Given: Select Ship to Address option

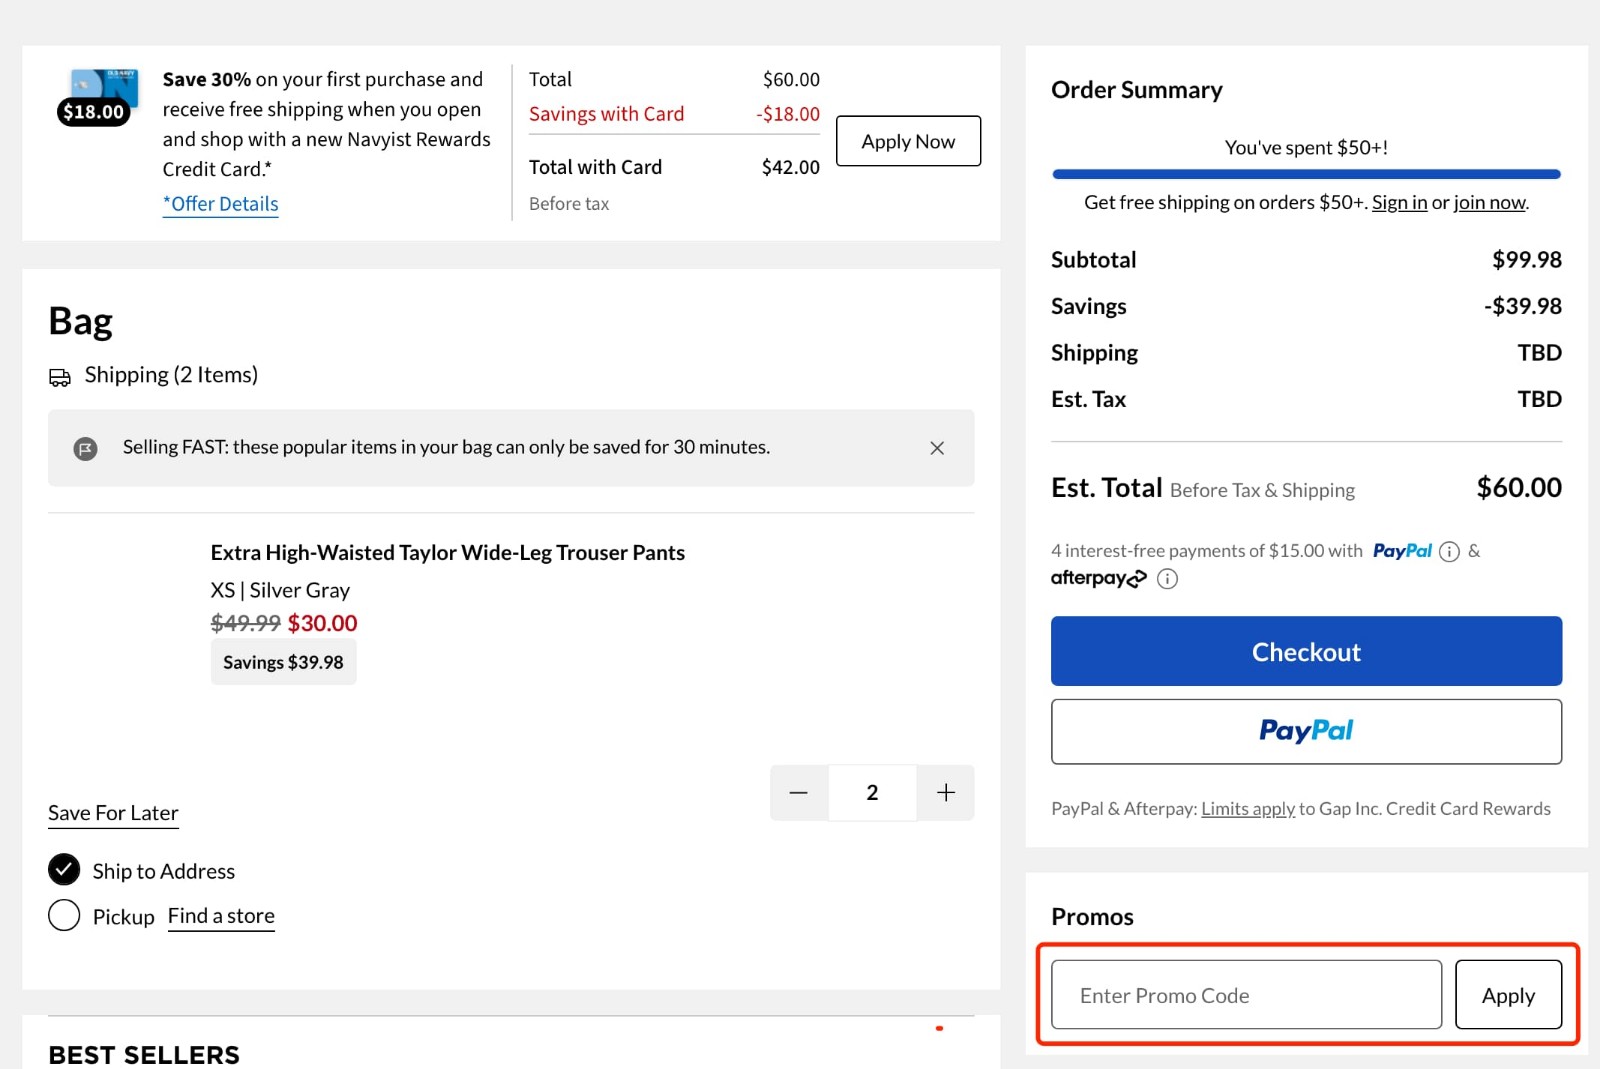Looking at the screenshot, I should coord(63,870).
